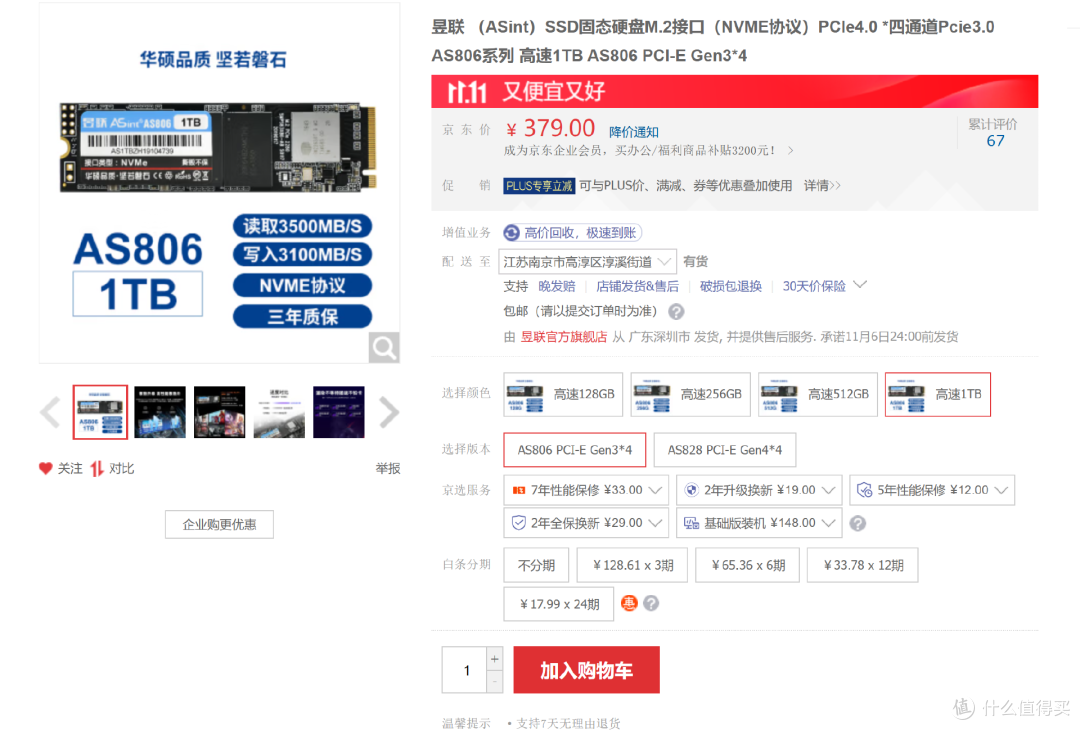
Task: Open help icon beside 包邮 shipping note
Action: pyautogui.click(x=676, y=312)
